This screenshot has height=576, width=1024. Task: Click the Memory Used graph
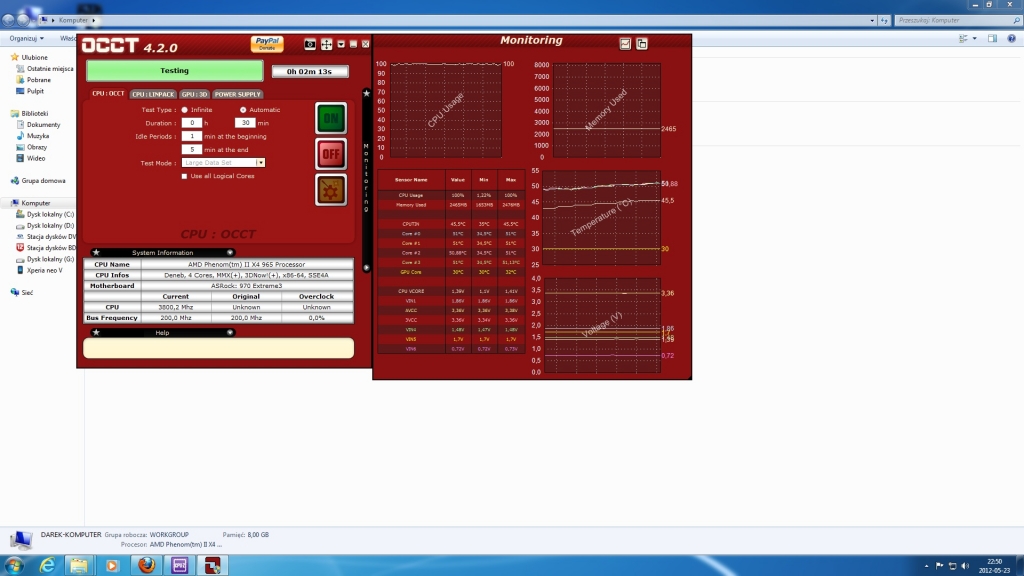pyautogui.click(x=607, y=110)
